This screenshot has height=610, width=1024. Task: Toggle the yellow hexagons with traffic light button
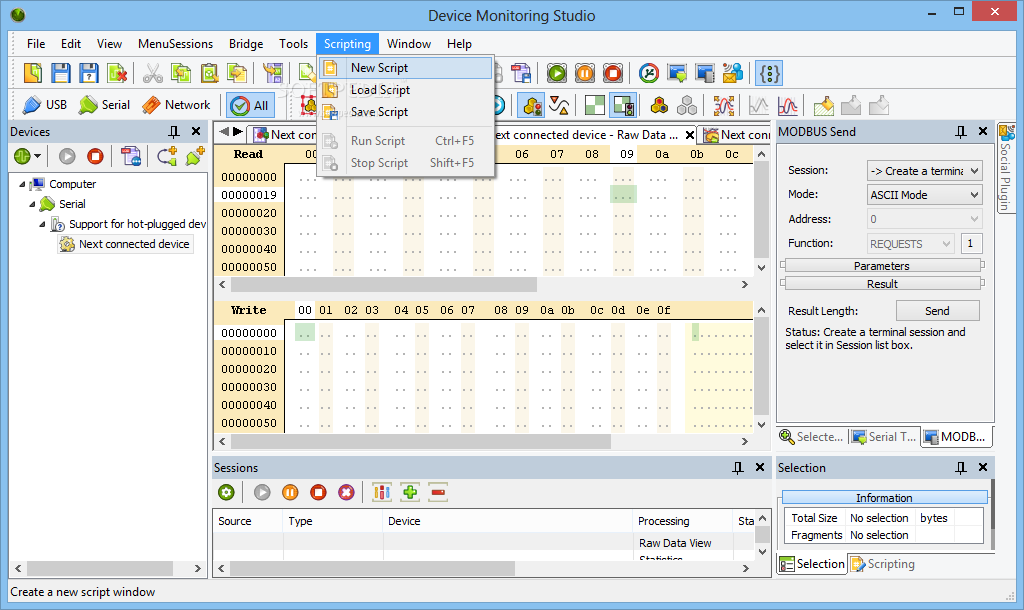(532, 105)
